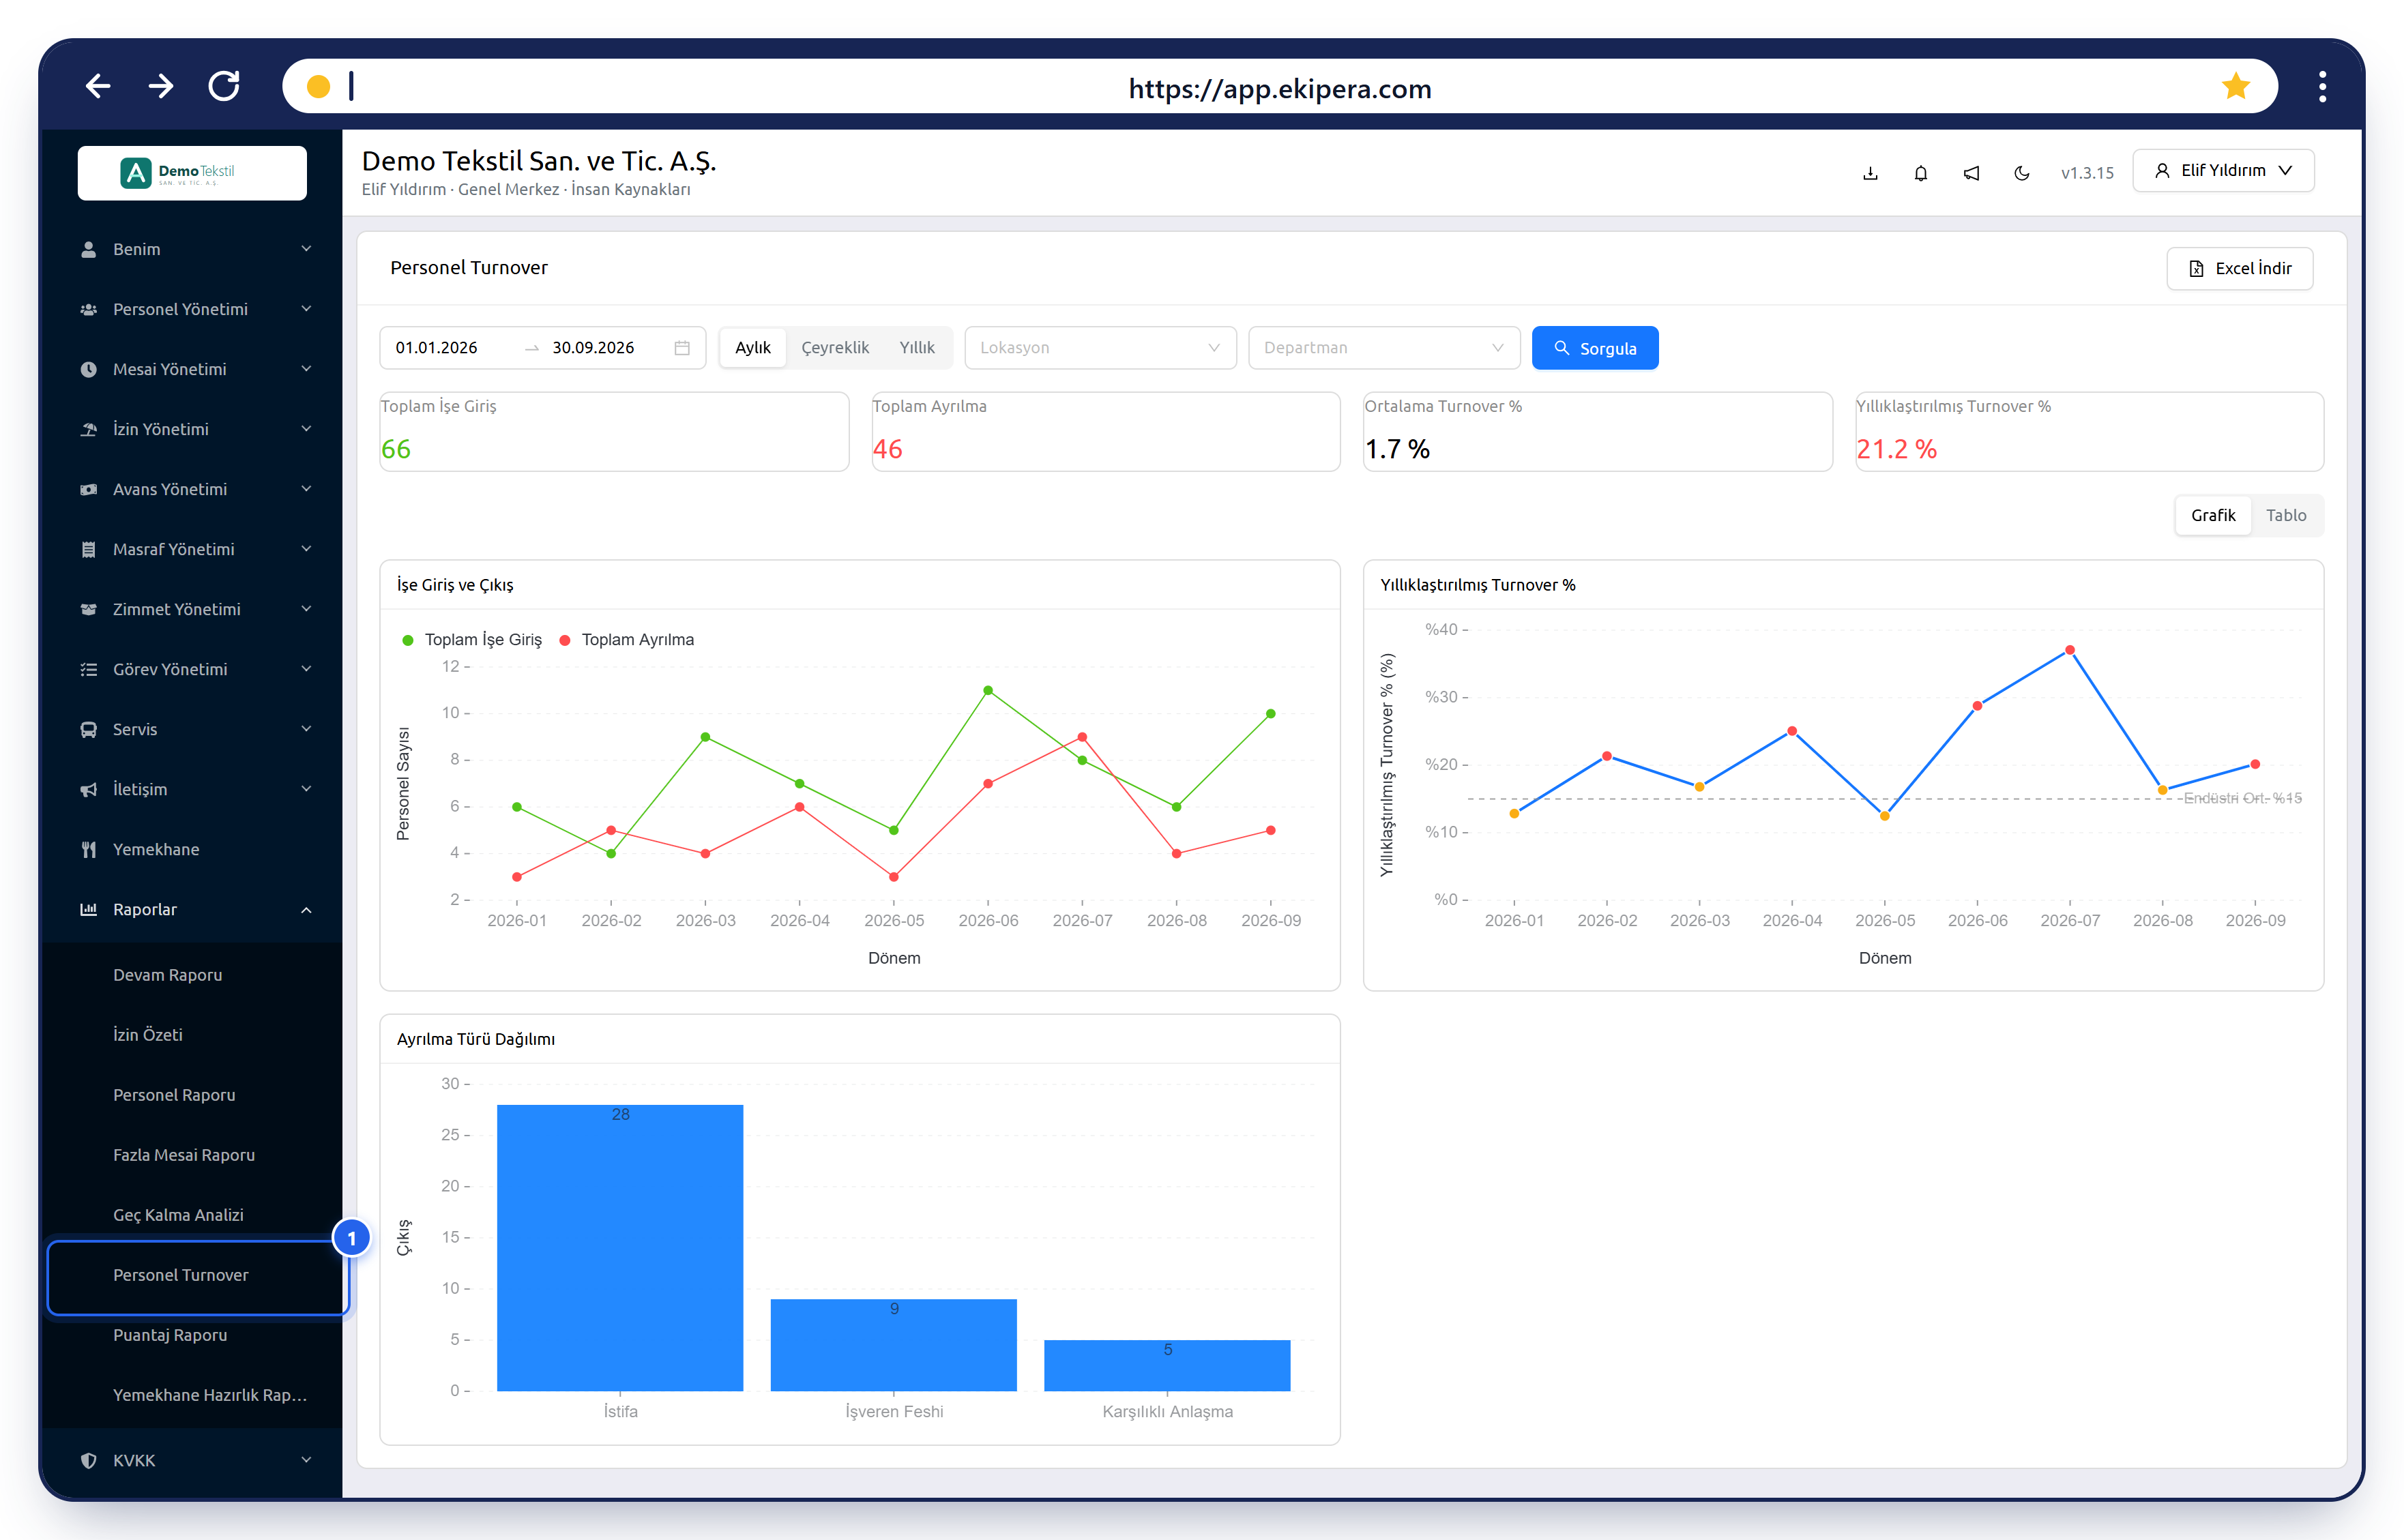The height and width of the screenshot is (1540, 2404).
Task: Open the calendar icon in date range
Action: tap(682, 348)
